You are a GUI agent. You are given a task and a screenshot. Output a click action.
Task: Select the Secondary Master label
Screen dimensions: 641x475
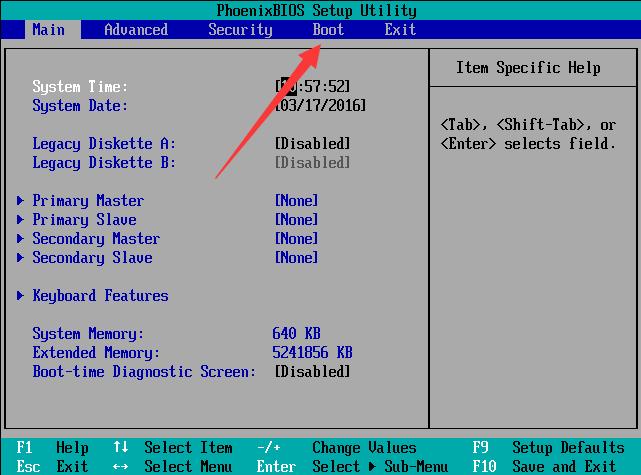pos(96,239)
